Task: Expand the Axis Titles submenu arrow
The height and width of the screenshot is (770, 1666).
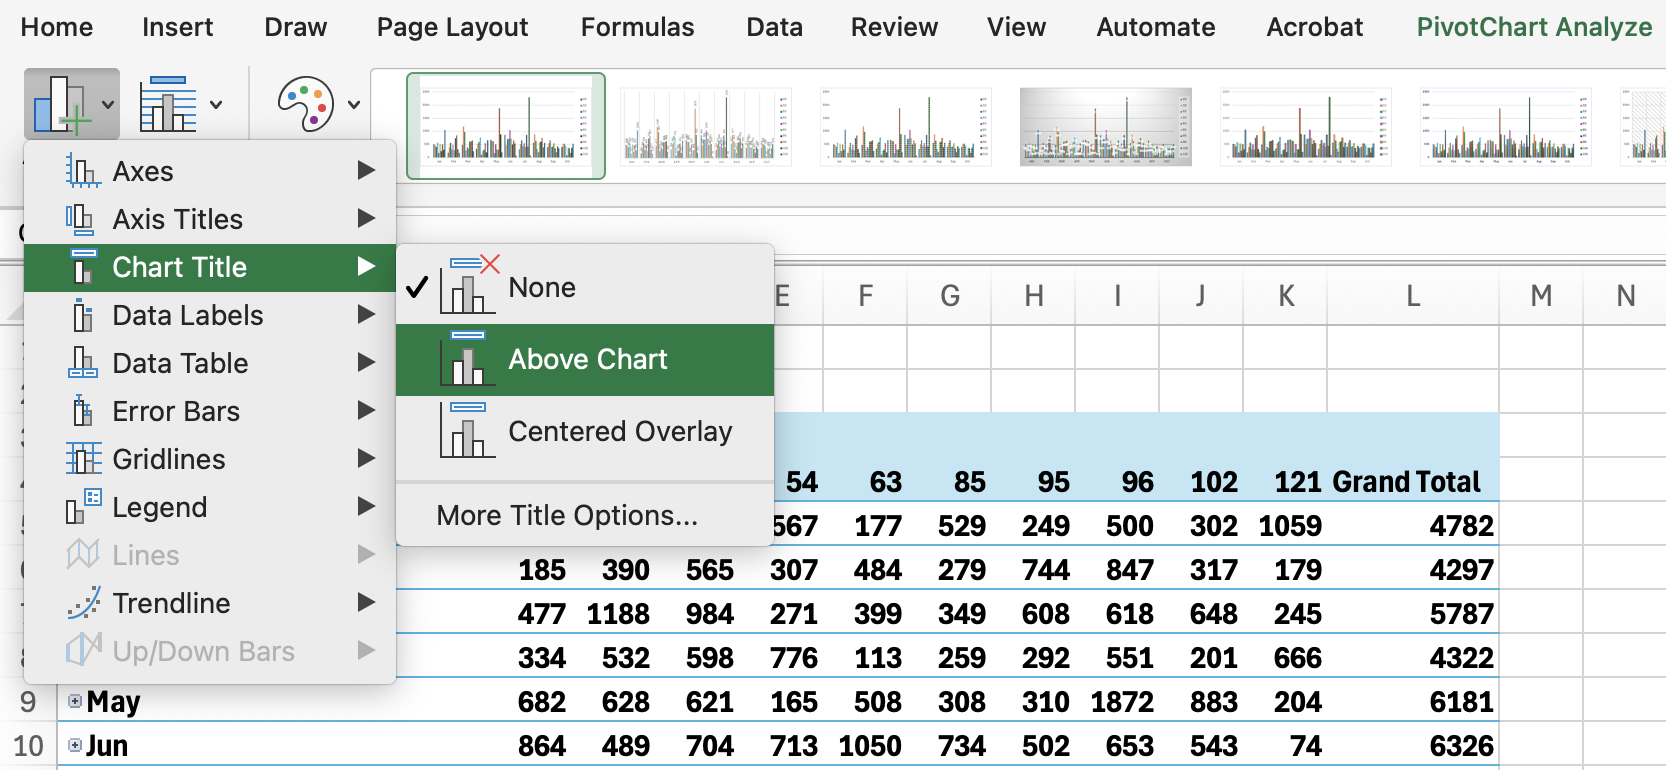Action: coord(366,219)
